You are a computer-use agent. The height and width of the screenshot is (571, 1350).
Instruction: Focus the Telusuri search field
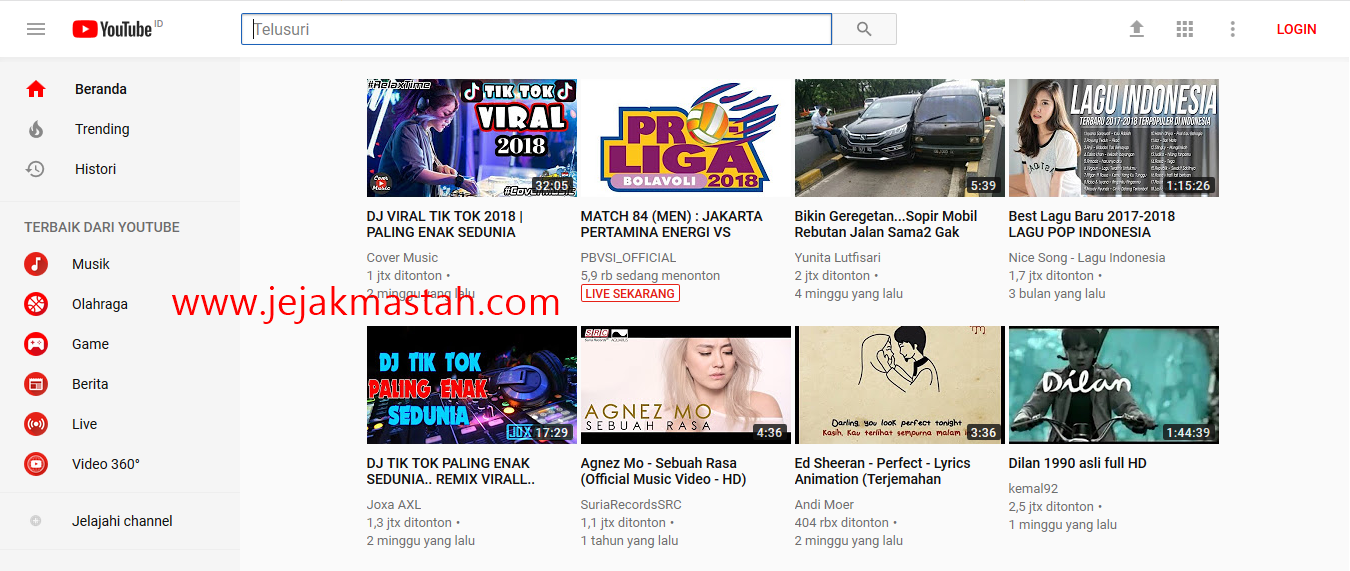pyautogui.click(x=536, y=29)
